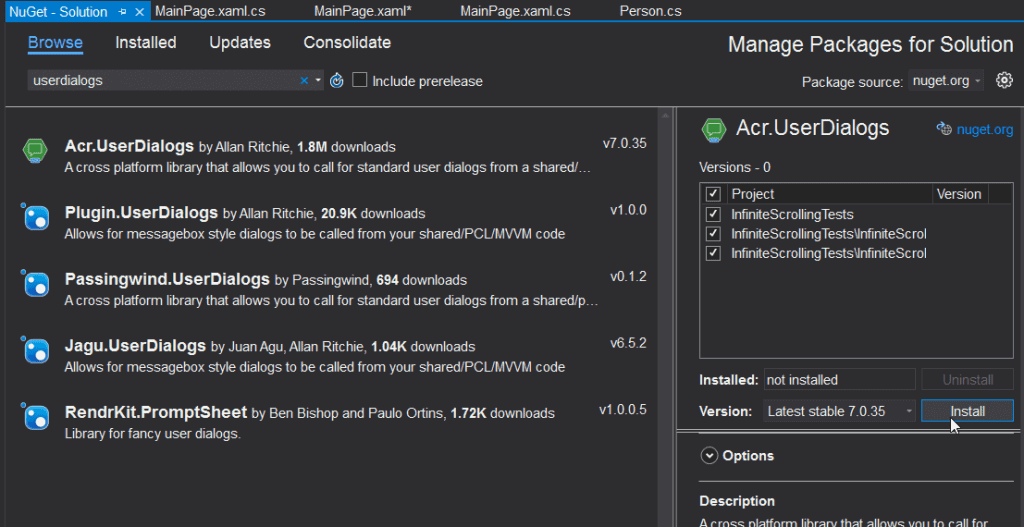Click the package list scrollbar up arrow
This screenshot has width=1024, height=527.
click(665, 116)
